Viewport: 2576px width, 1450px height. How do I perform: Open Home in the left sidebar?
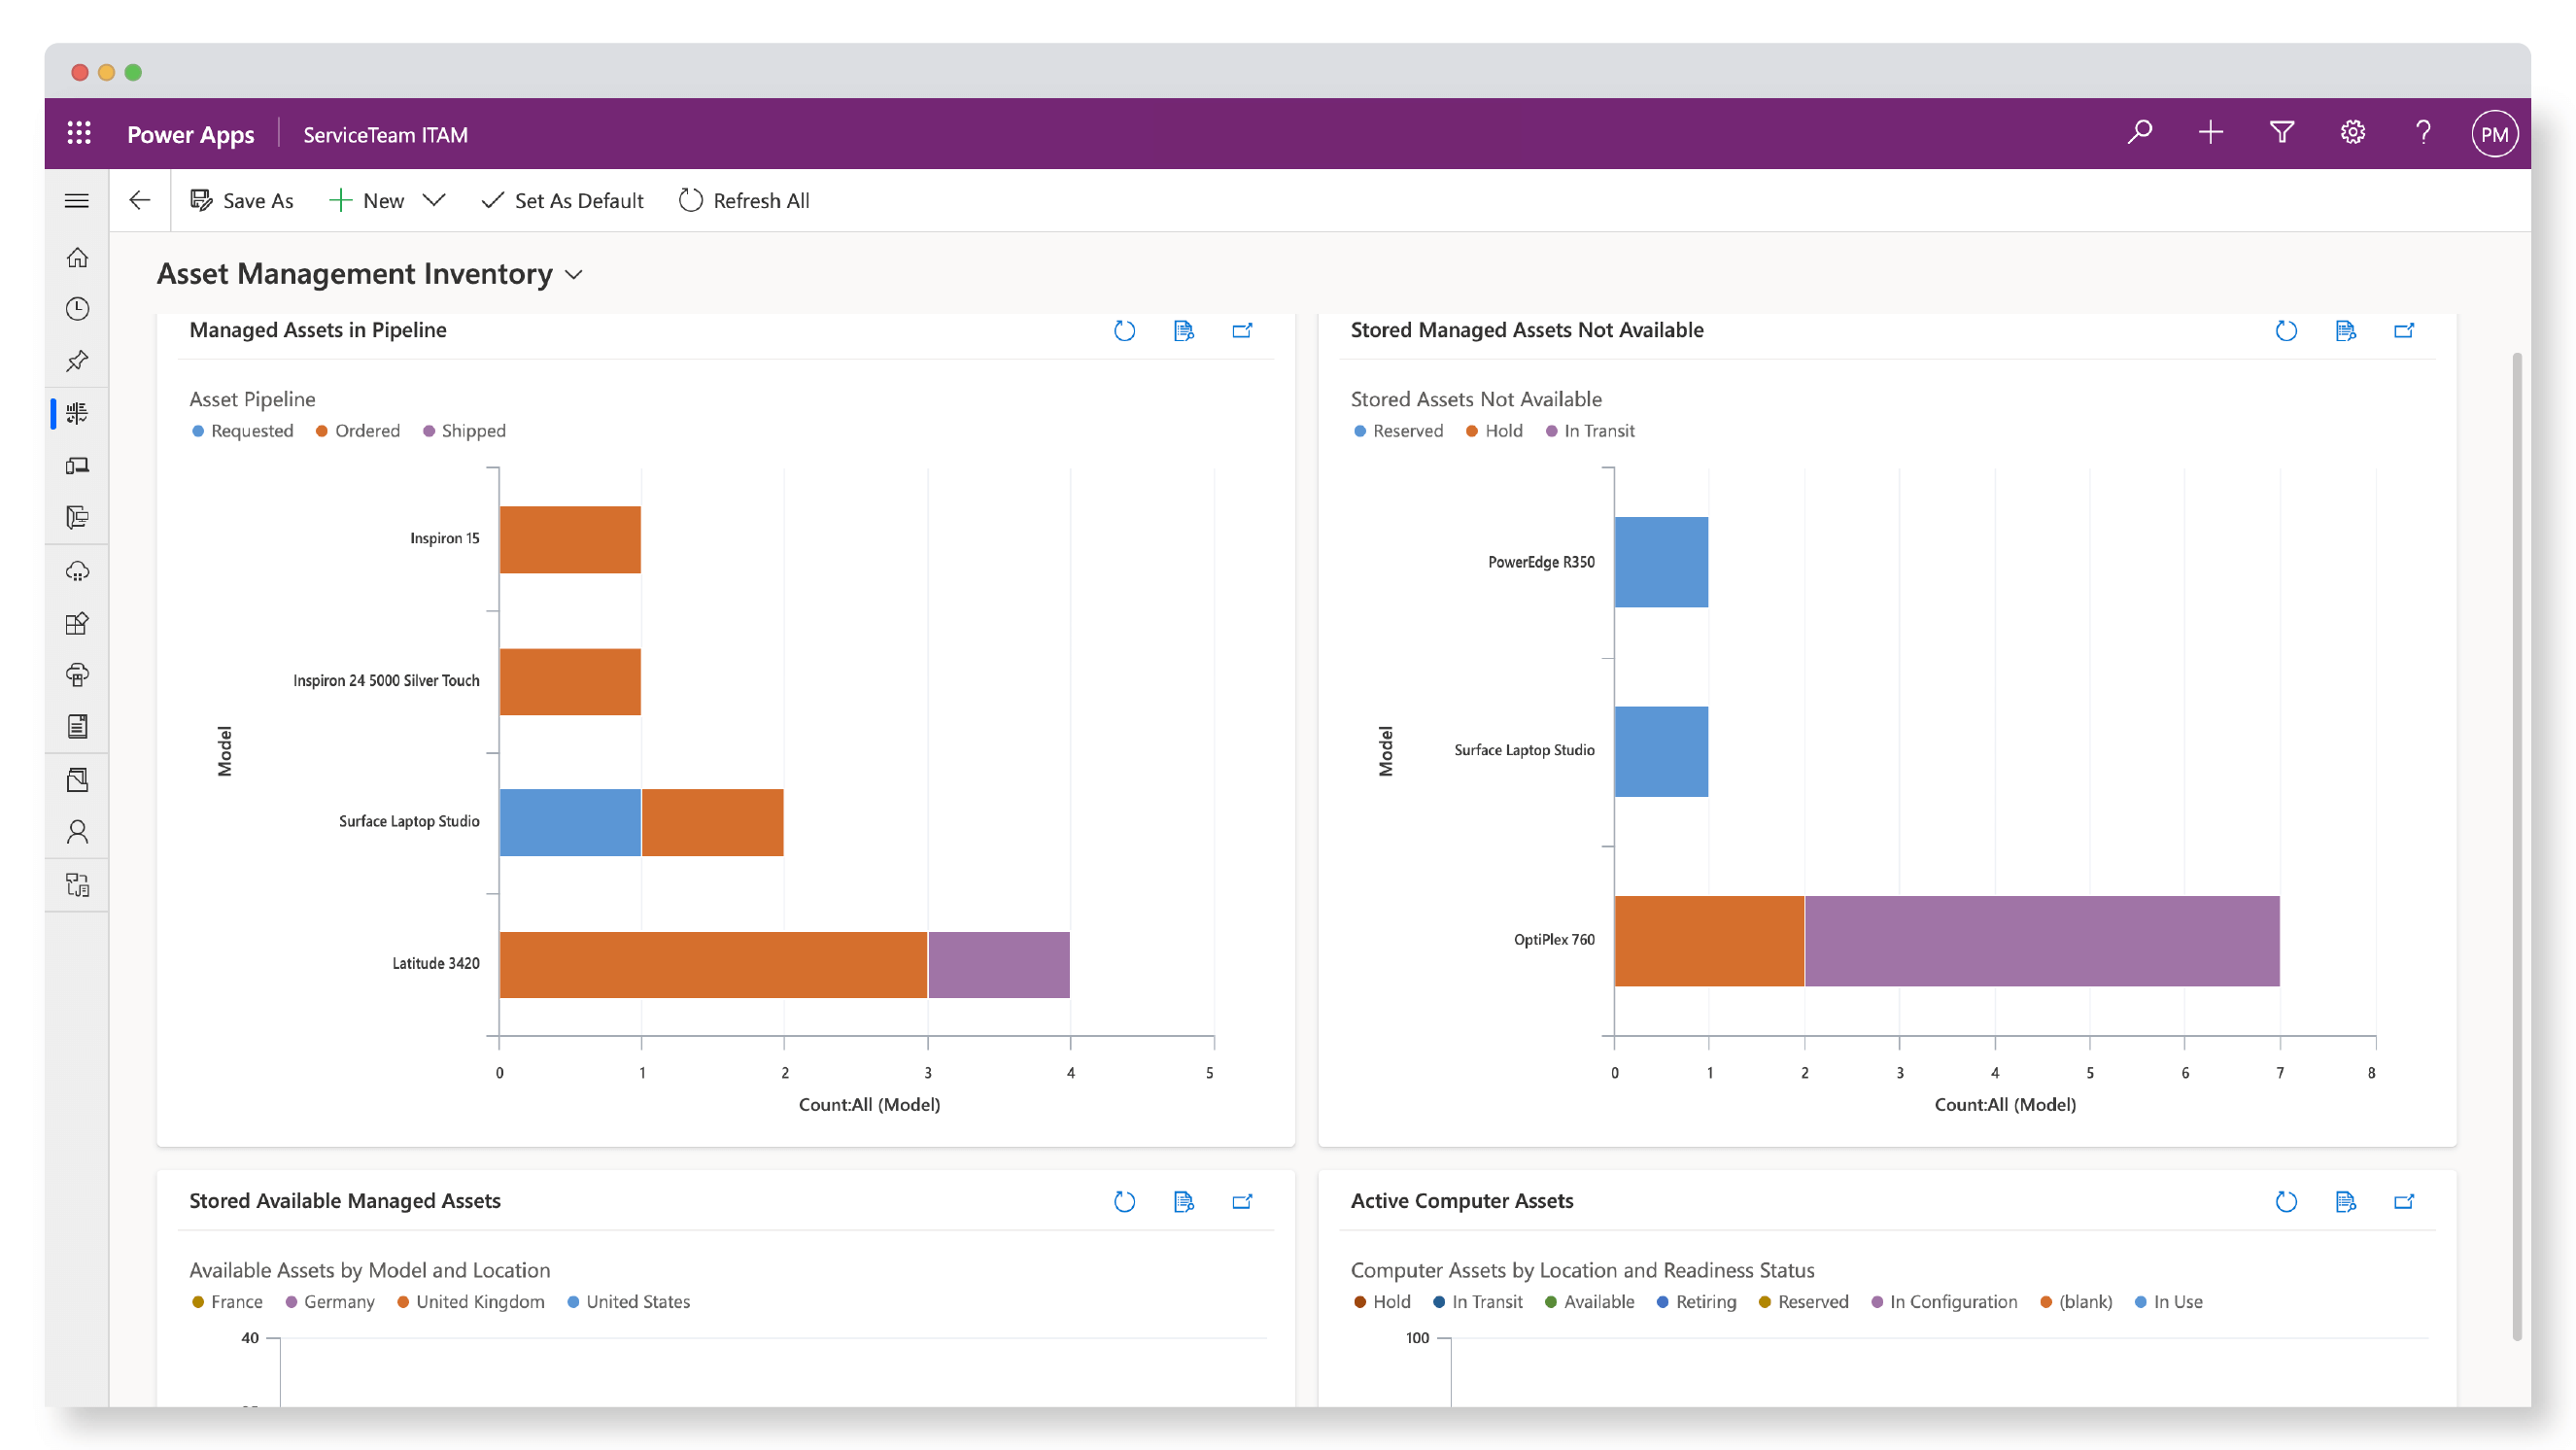point(77,258)
